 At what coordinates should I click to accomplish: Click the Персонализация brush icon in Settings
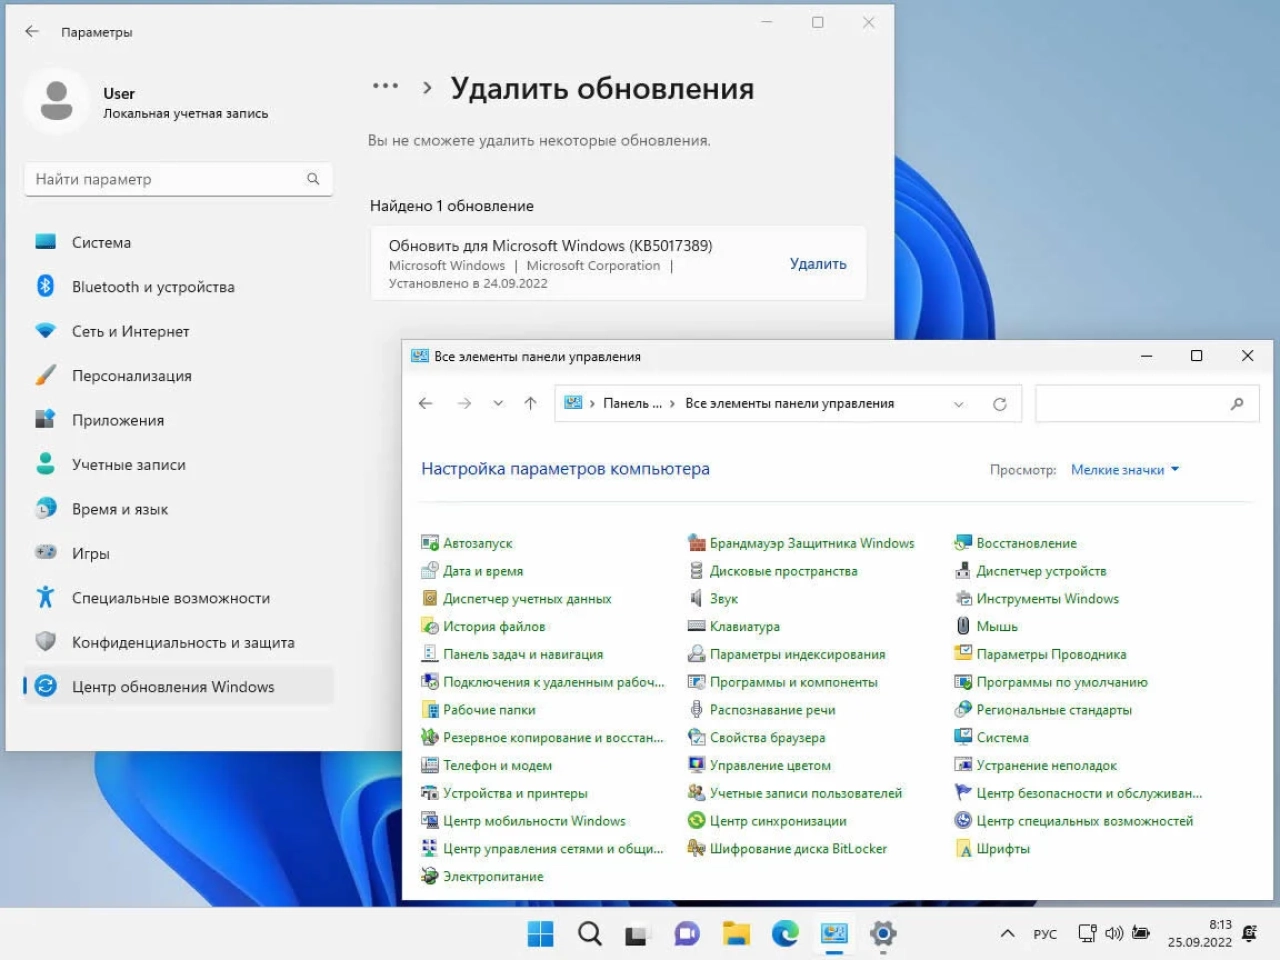pyautogui.click(x=45, y=375)
